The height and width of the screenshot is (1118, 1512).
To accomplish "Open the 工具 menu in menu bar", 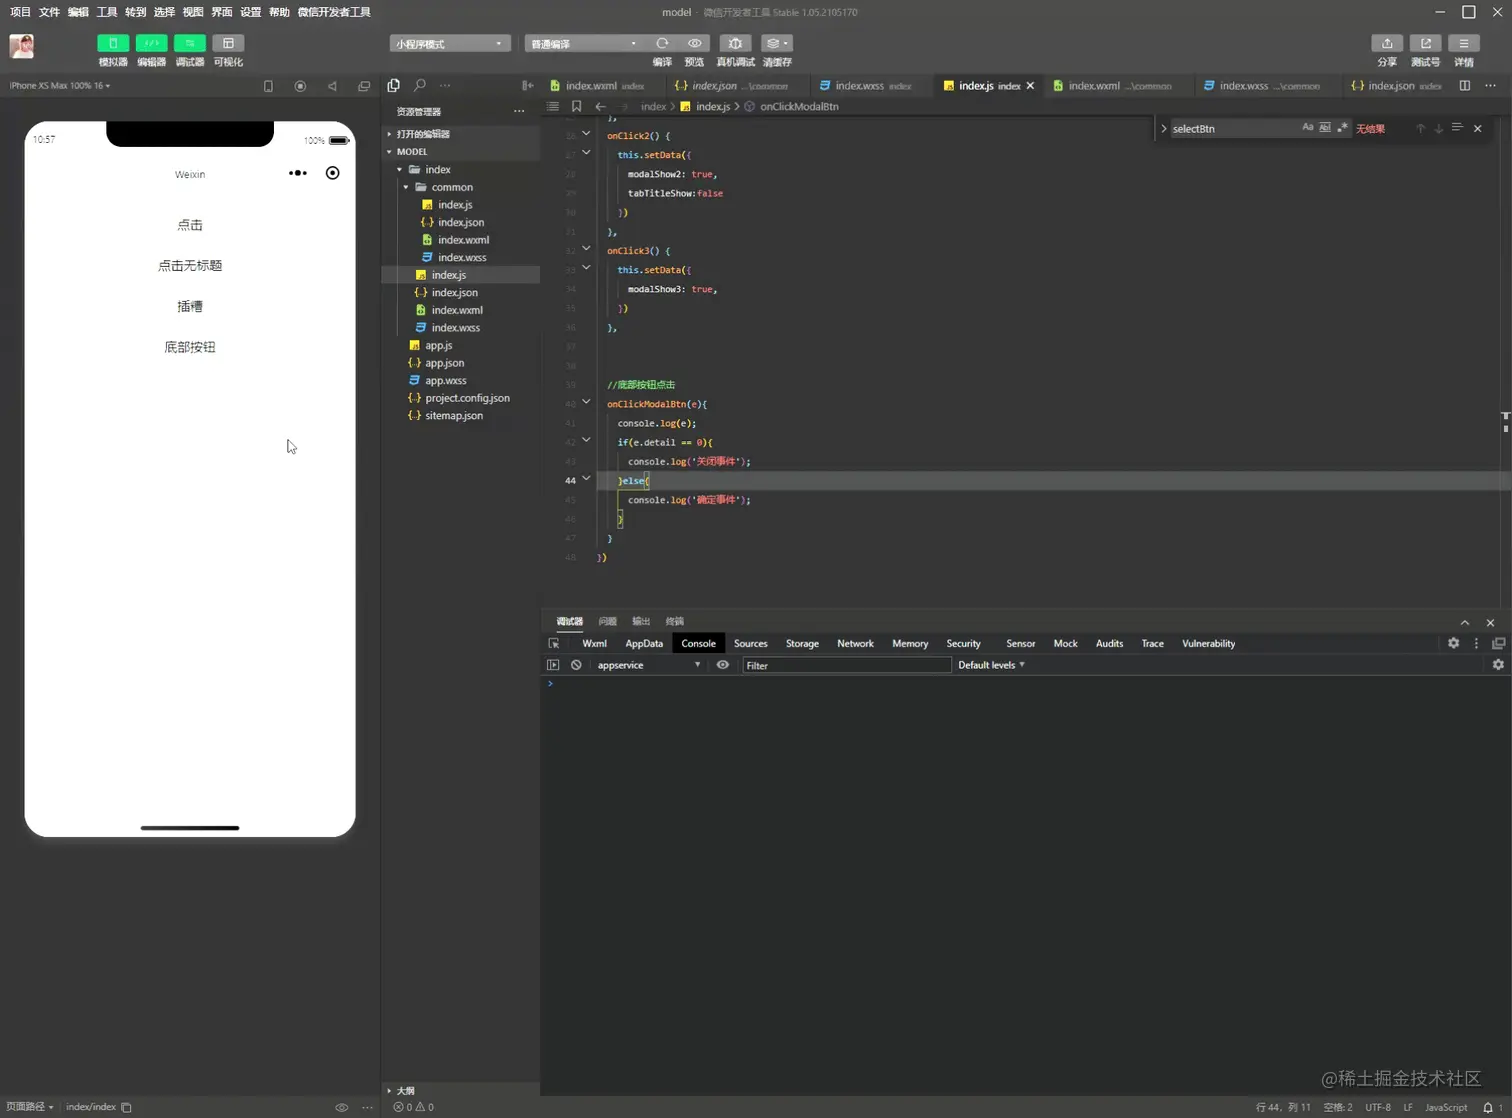I will [x=106, y=12].
